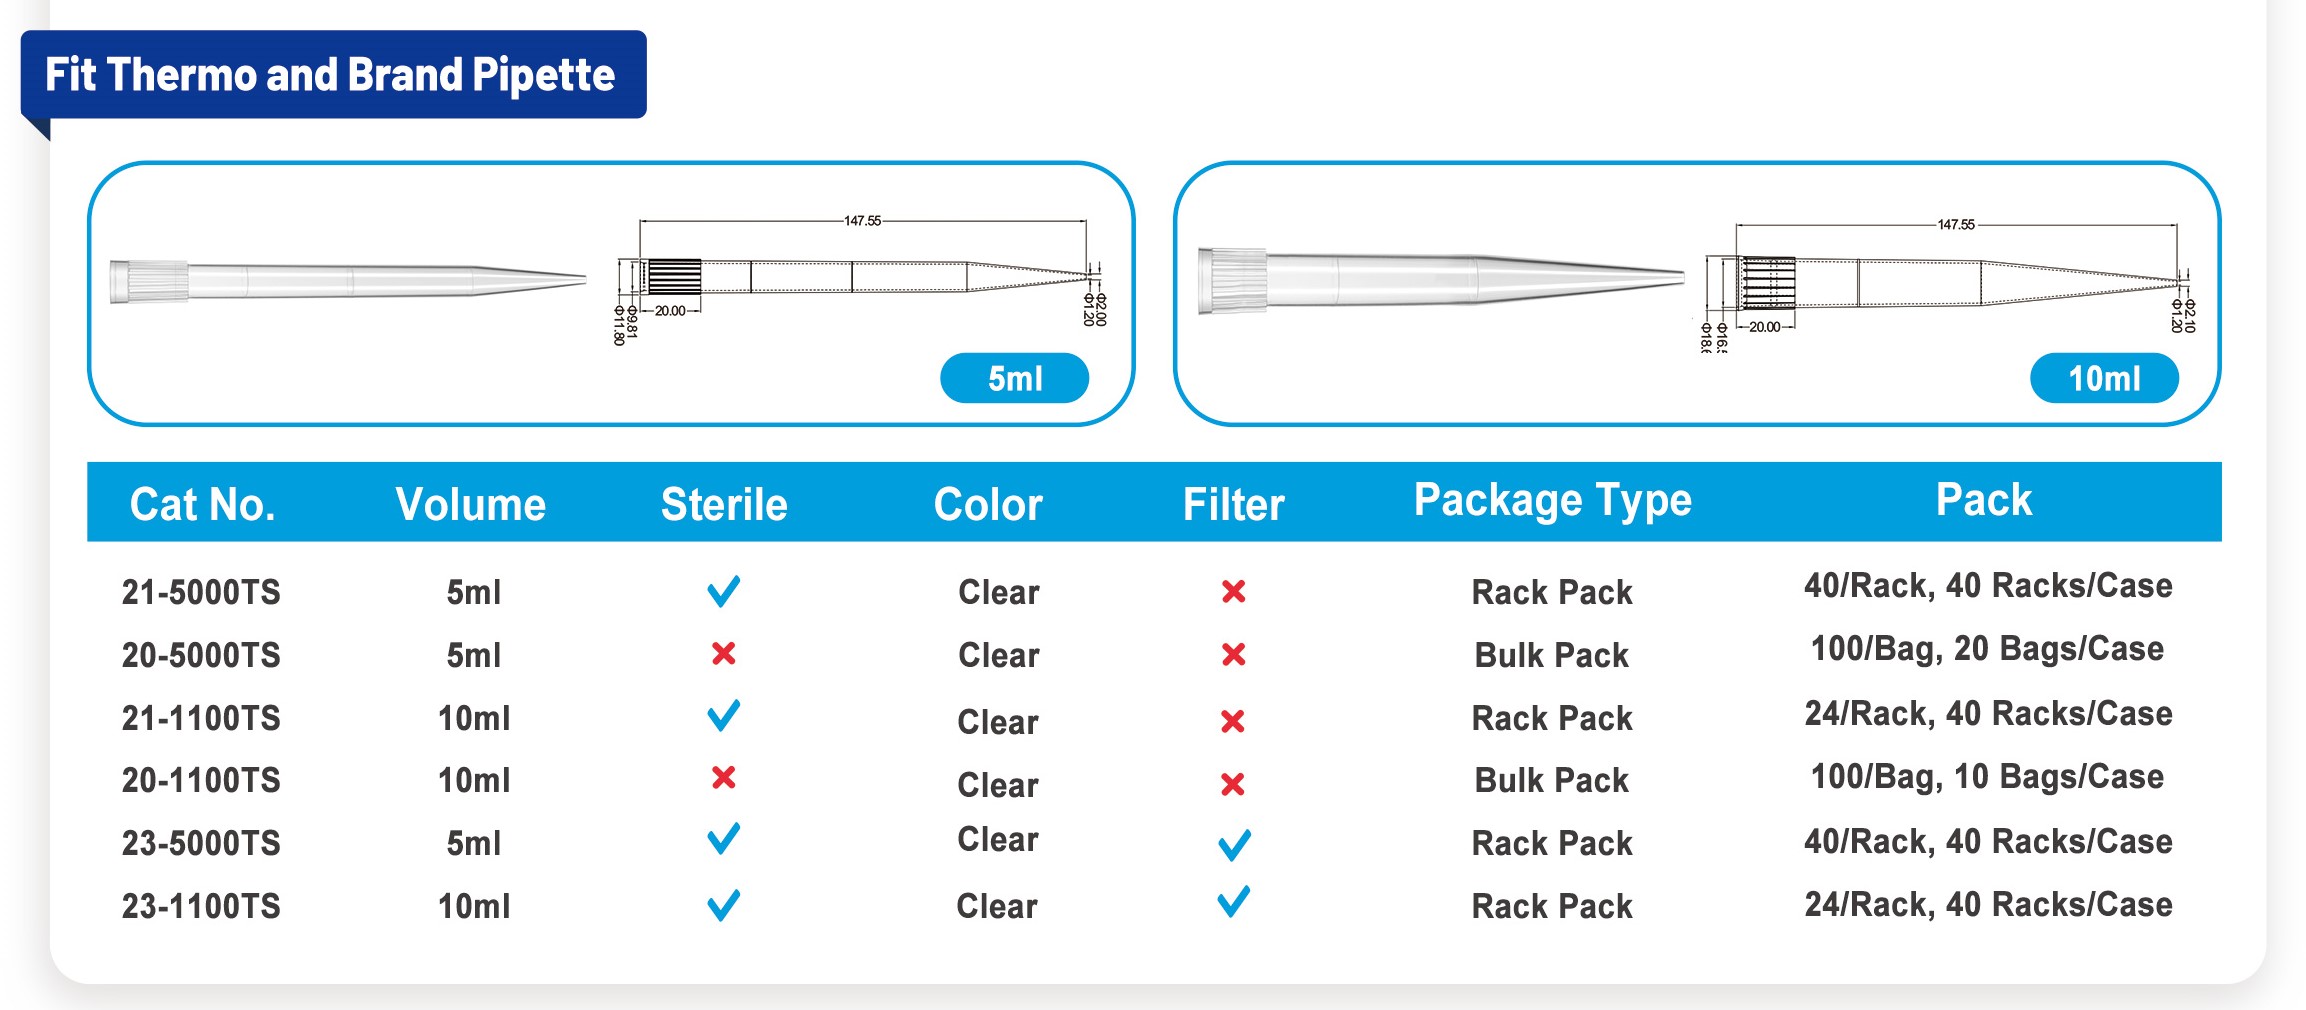Screen dimensions: 2306x1010
Task: Click the Sterile checkmark for 23-1100TS
Action: pos(723,905)
